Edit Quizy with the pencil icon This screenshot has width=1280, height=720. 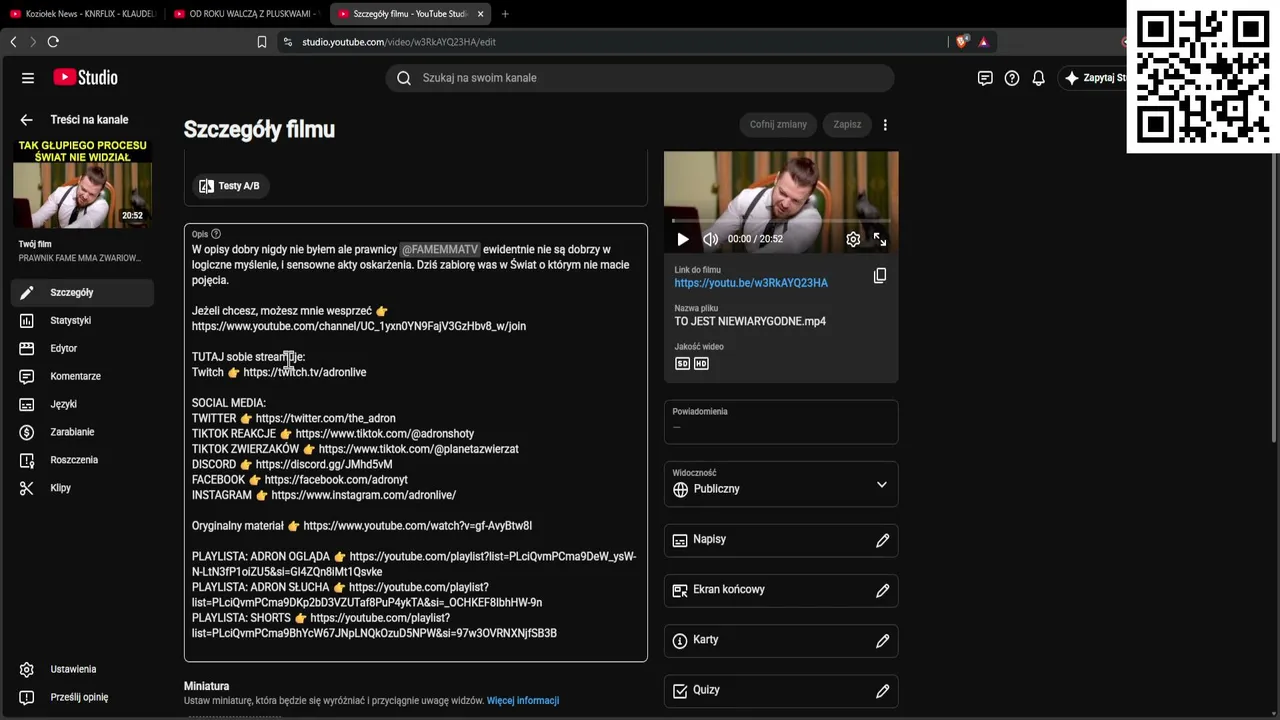882,690
